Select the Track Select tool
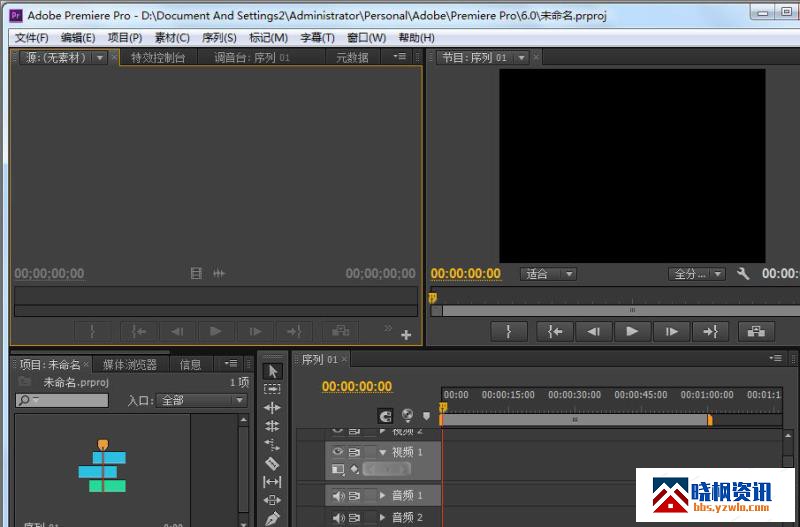Image resolution: width=800 pixels, height=527 pixels. (272, 389)
